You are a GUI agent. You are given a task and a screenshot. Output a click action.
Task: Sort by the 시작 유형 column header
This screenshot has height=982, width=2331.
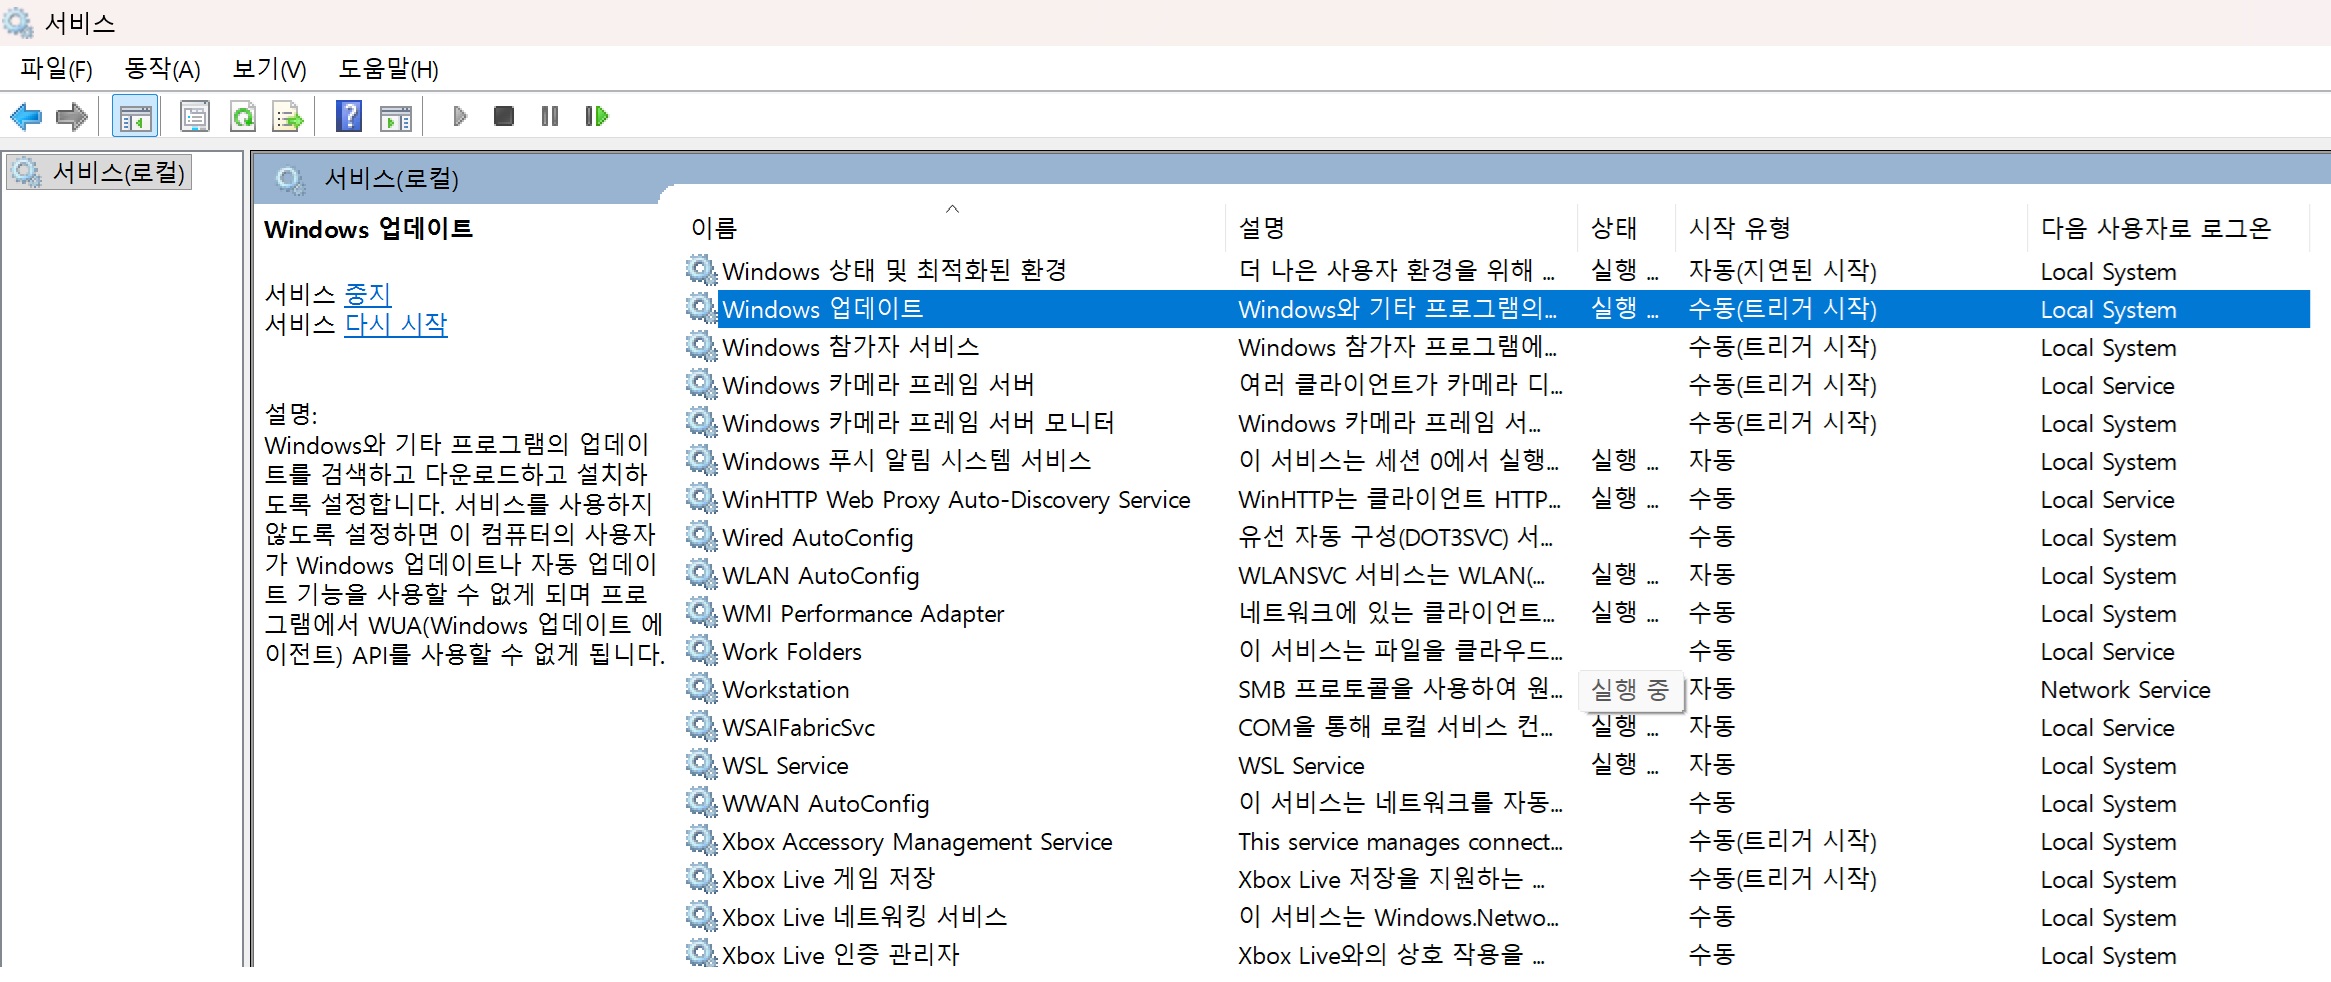[x=1852, y=228]
